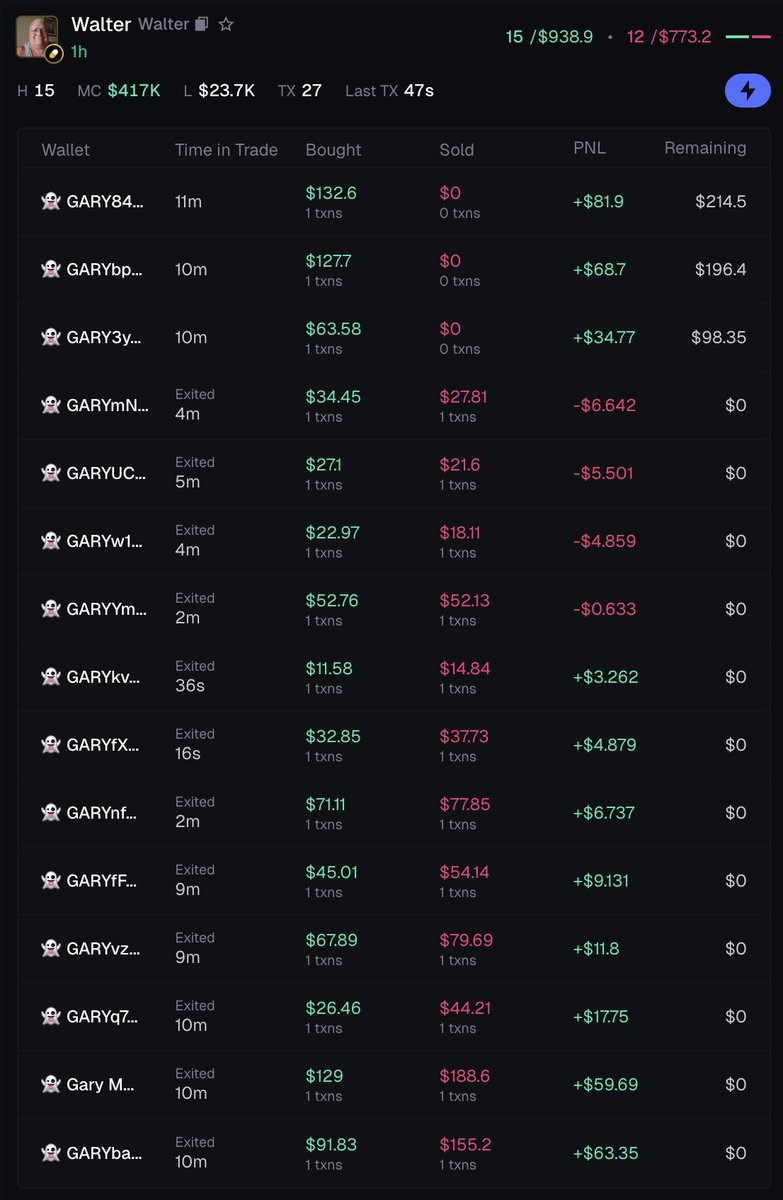Click the ghost icon beside Gary M wallet
Screen dimensions: 783x1200
[x=51, y=1085]
